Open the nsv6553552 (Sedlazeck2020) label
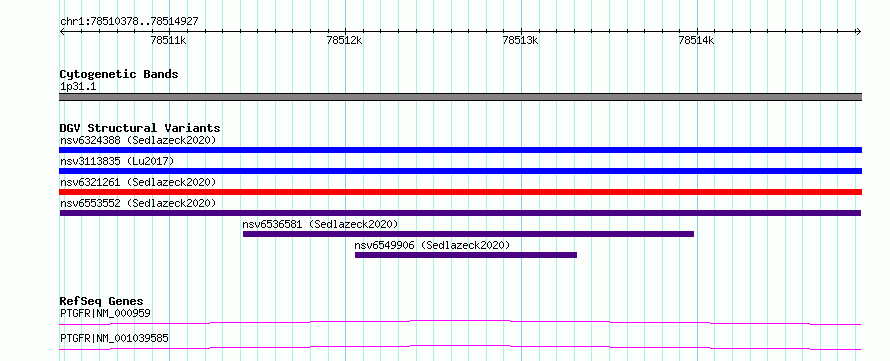Viewport: 890px width, 361px height. coord(138,203)
